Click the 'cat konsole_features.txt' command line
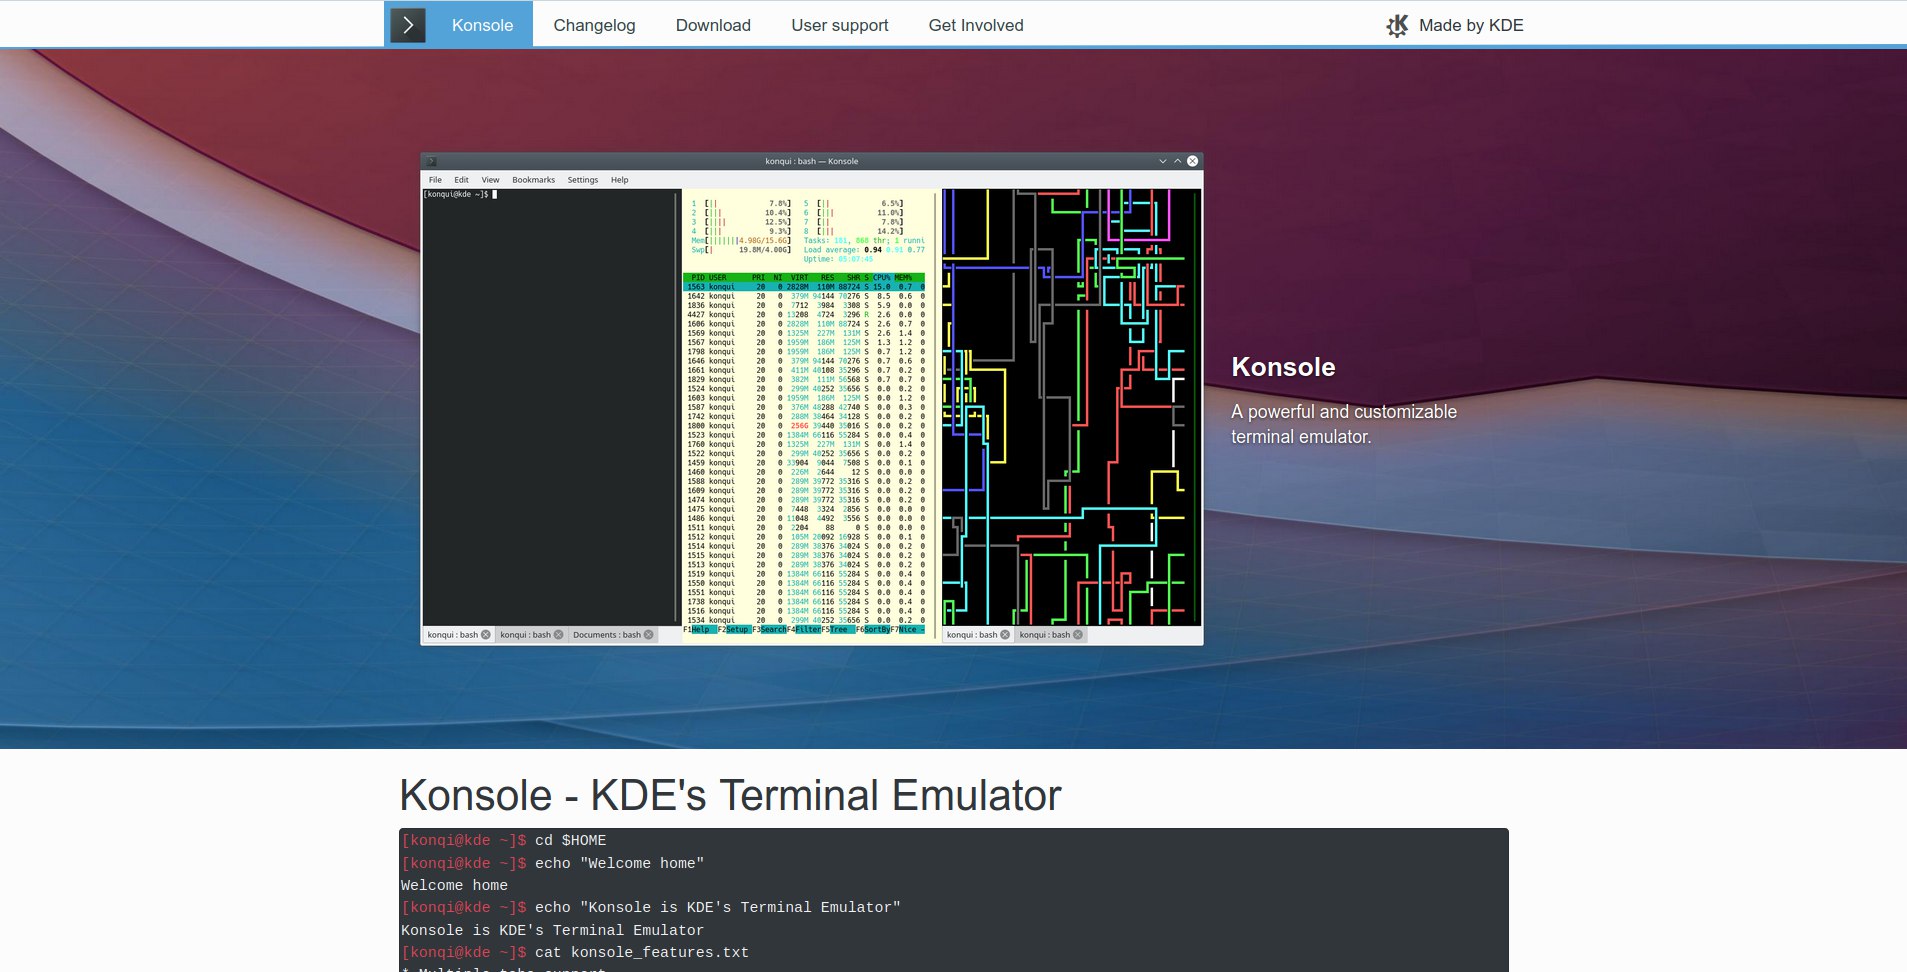The height and width of the screenshot is (972, 1907). click(x=575, y=953)
